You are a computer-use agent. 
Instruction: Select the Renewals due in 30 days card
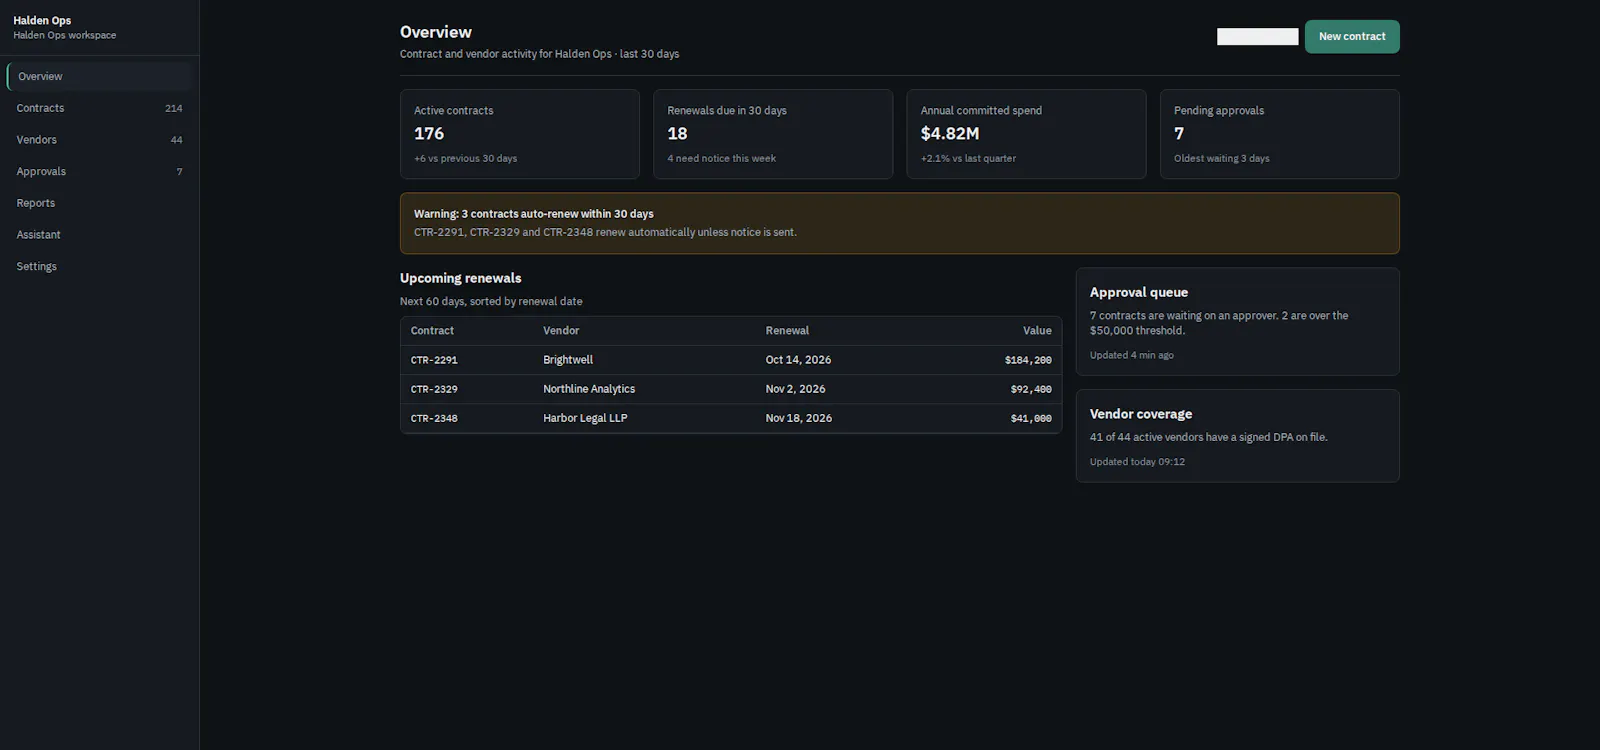pyautogui.click(x=773, y=134)
